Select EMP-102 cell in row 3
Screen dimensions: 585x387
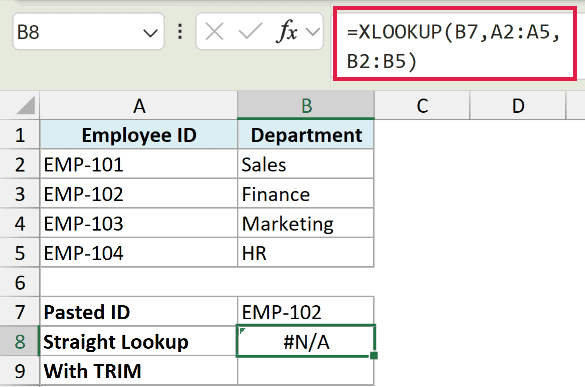pyautogui.click(x=139, y=194)
